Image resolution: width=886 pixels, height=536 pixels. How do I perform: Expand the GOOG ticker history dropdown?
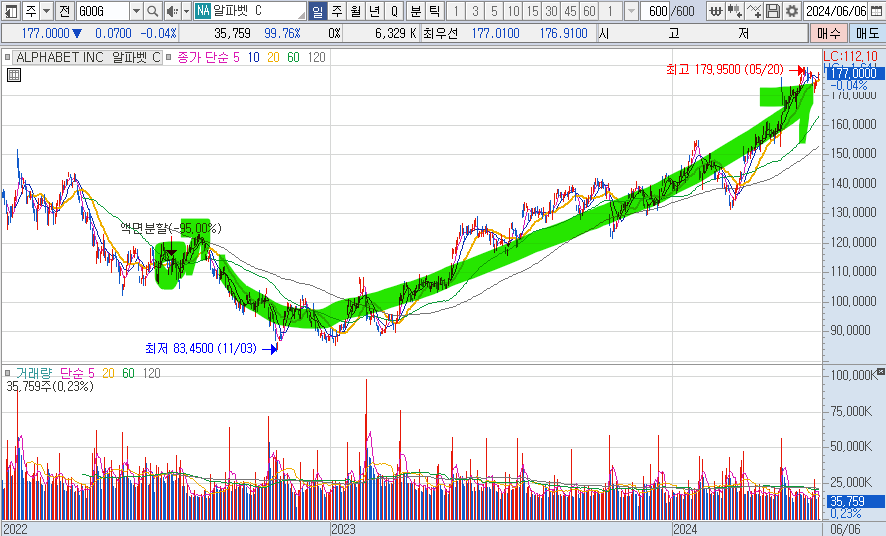coord(136,11)
